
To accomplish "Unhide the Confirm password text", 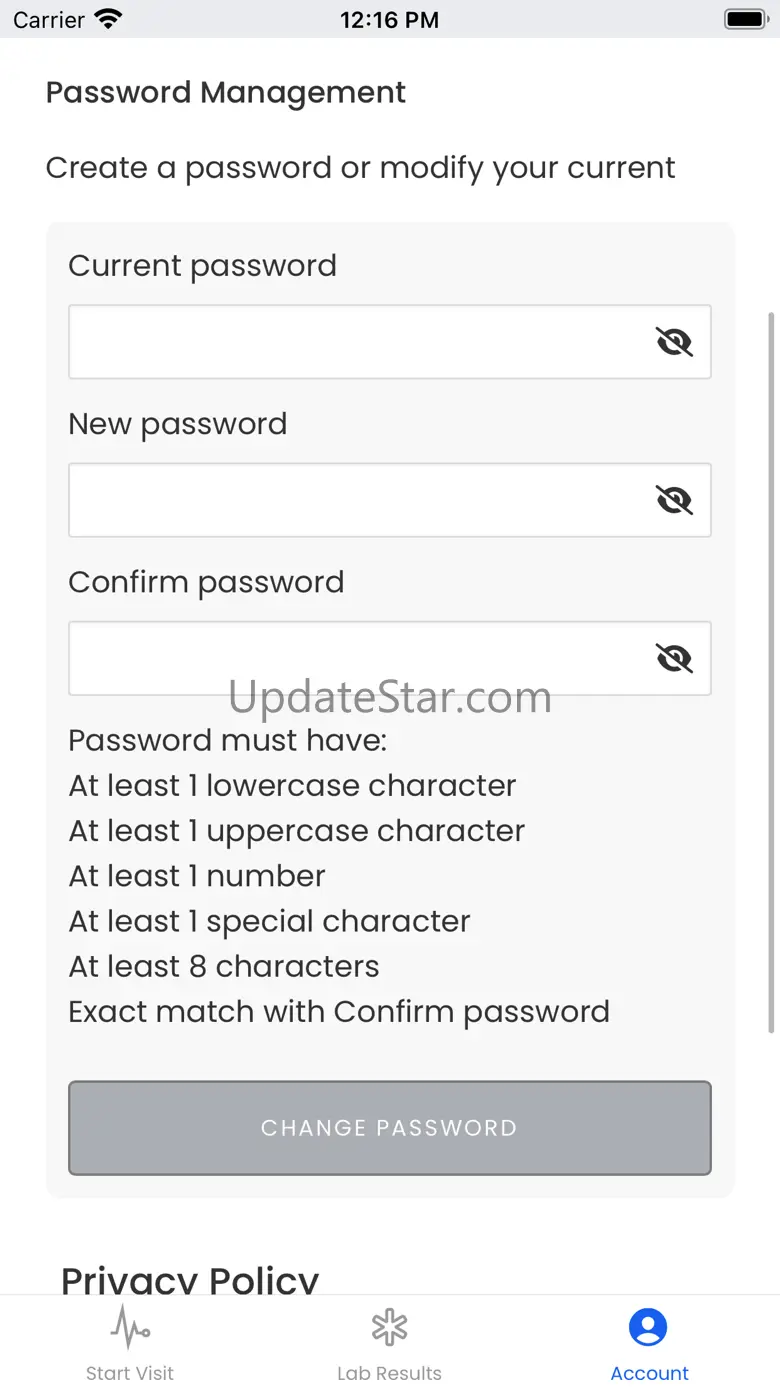I will (674, 658).
